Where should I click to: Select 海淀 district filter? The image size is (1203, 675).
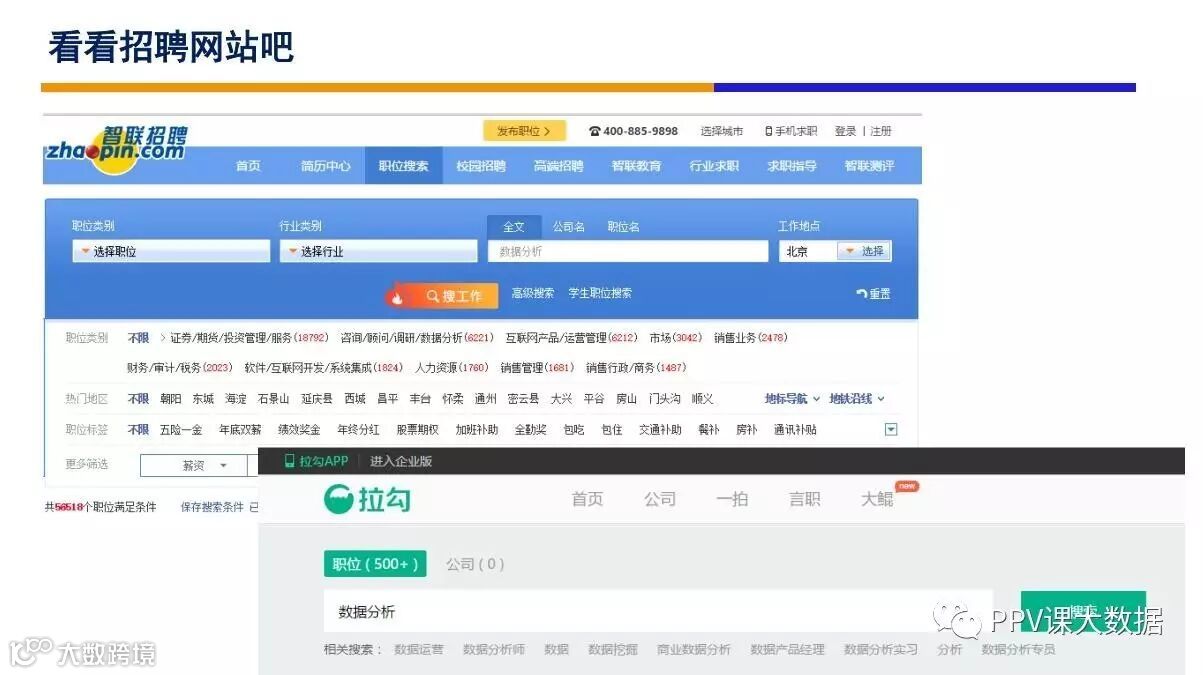[x=236, y=399]
